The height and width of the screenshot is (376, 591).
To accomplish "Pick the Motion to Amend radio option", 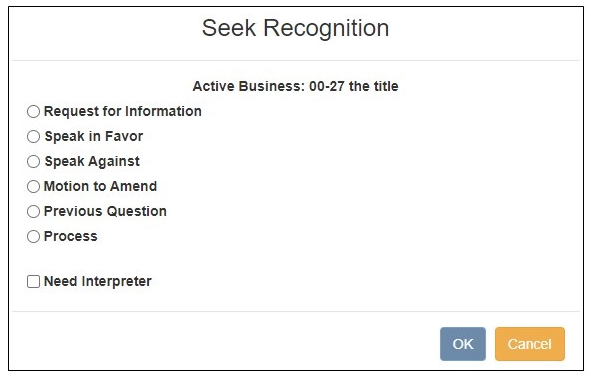I will tap(33, 186).
